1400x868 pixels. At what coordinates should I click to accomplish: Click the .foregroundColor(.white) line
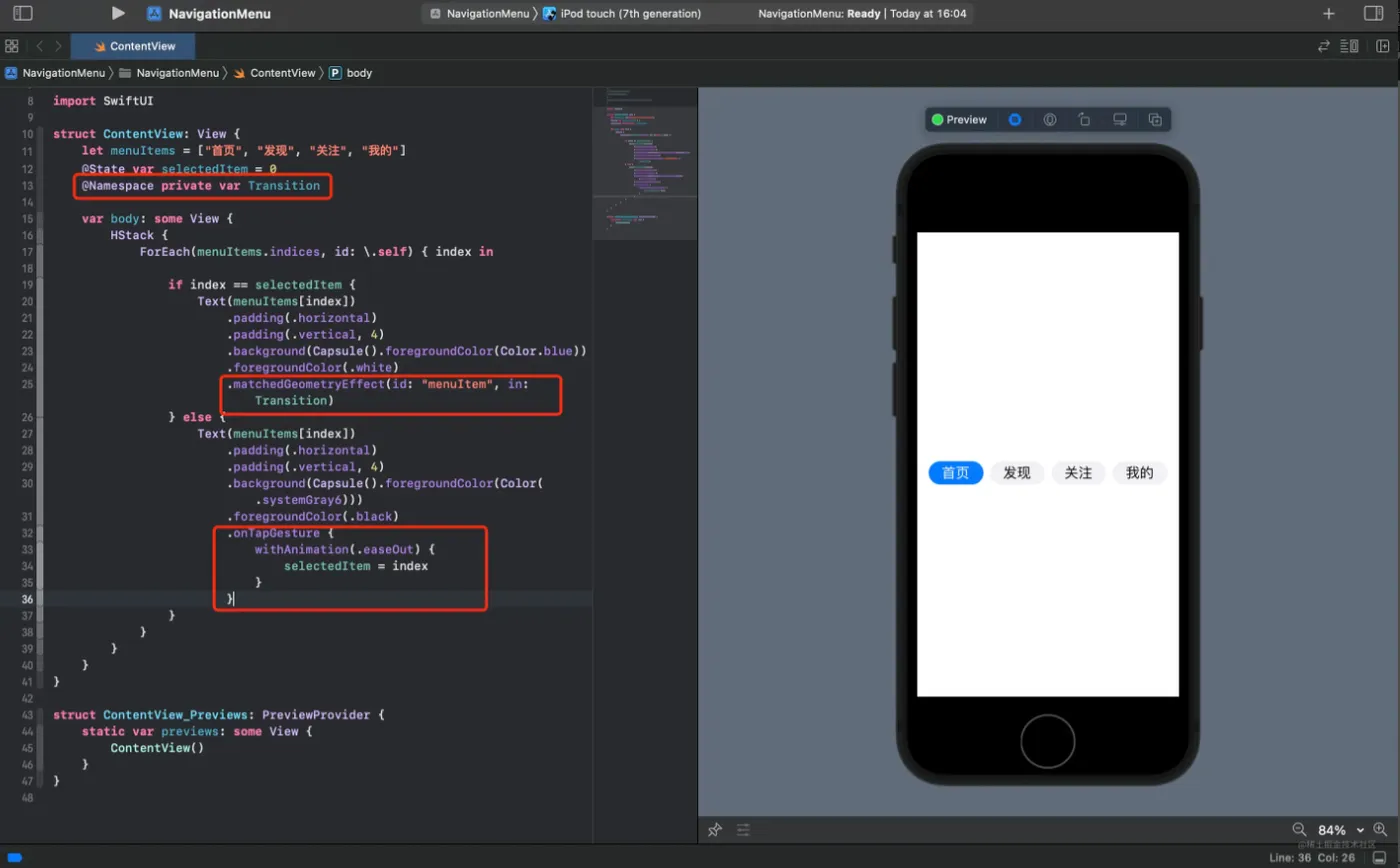(312, 367)
